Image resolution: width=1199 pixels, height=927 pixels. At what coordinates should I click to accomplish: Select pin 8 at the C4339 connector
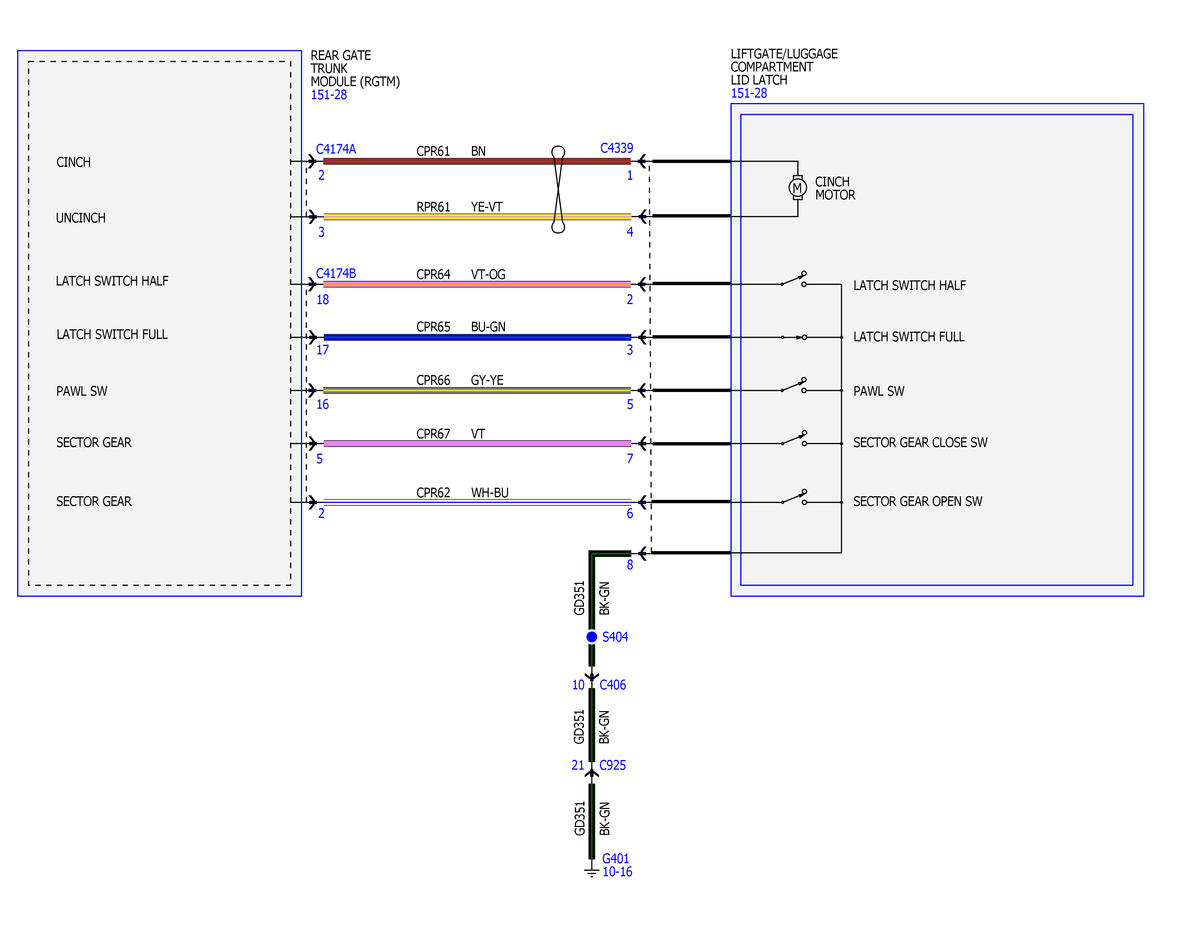coord(630,565)
